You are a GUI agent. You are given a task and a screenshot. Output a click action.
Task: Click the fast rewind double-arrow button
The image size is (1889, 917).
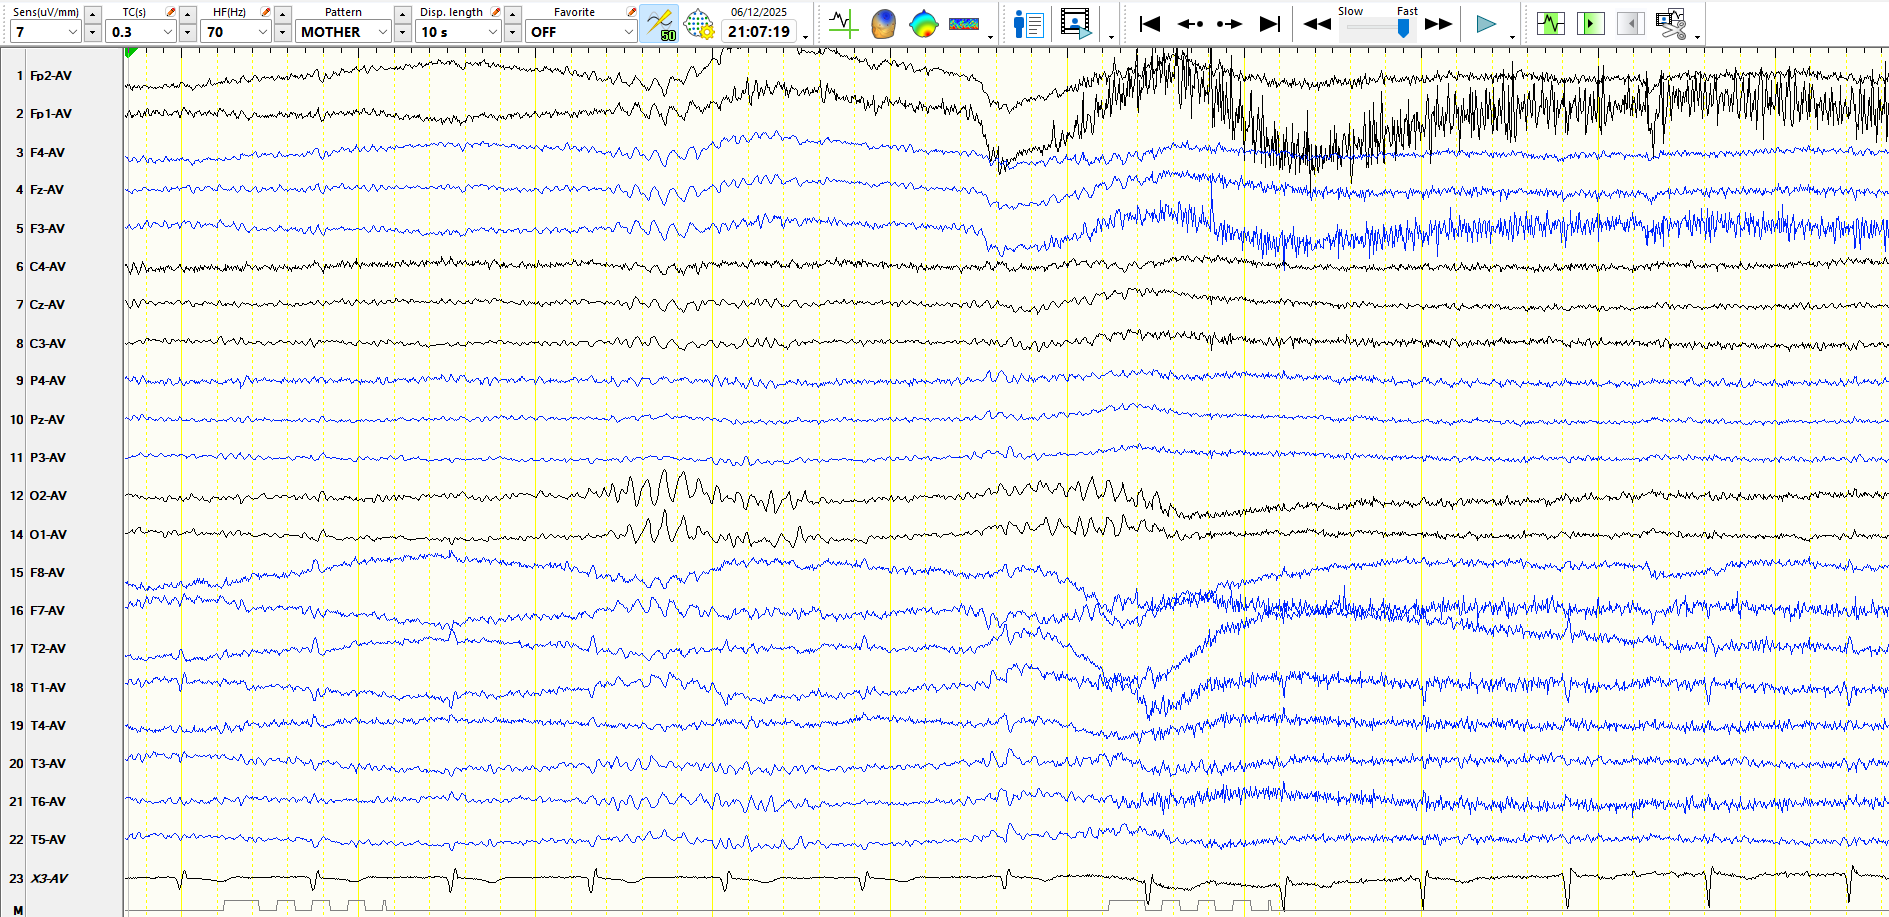click(x=1318, y=23)
